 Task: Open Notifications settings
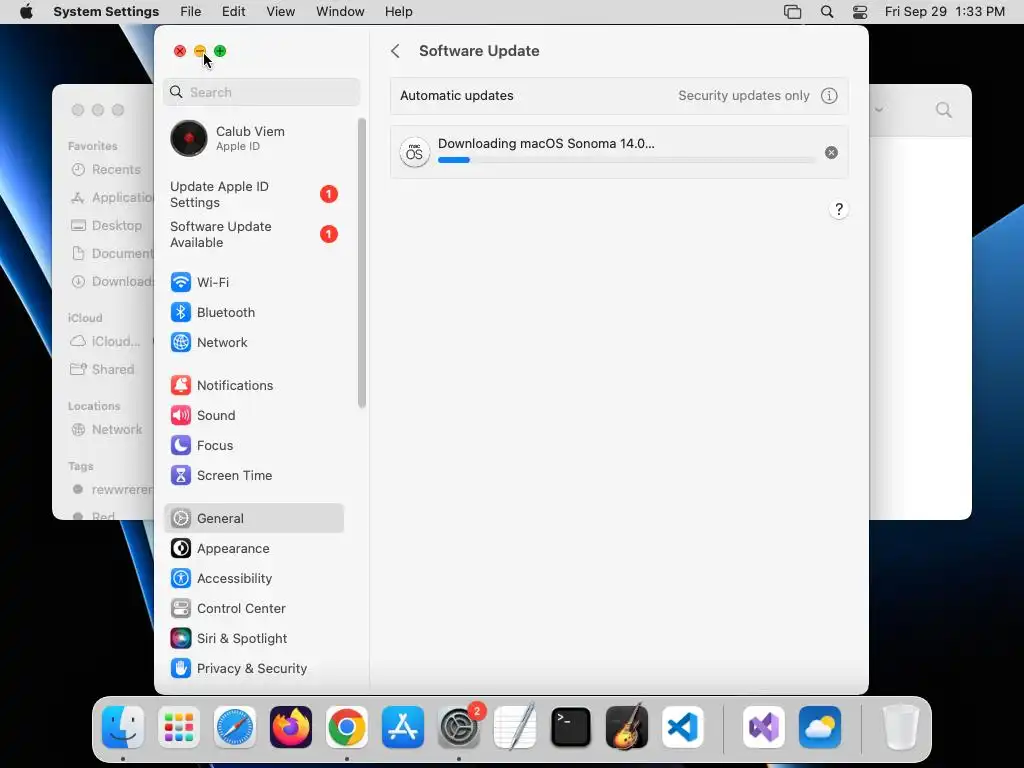tap(253, 385)
